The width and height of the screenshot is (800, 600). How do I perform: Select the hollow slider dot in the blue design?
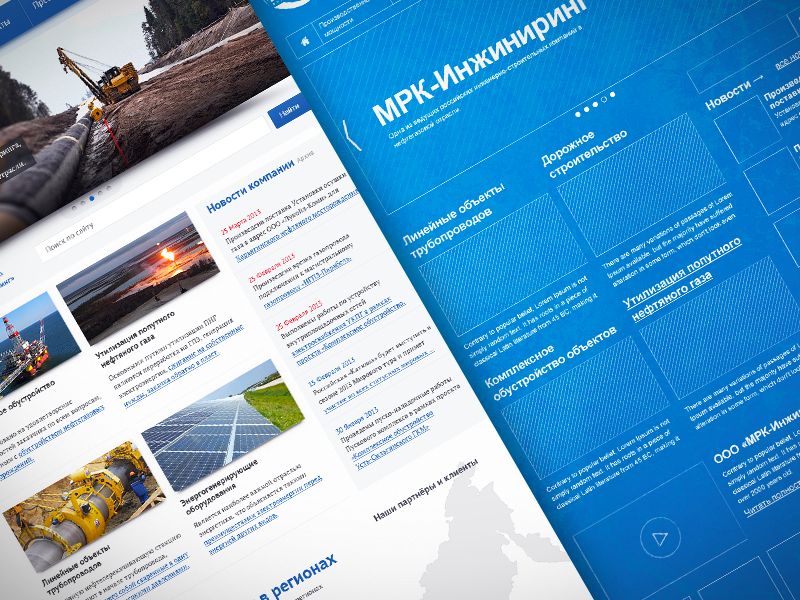[x=604, y=100]
